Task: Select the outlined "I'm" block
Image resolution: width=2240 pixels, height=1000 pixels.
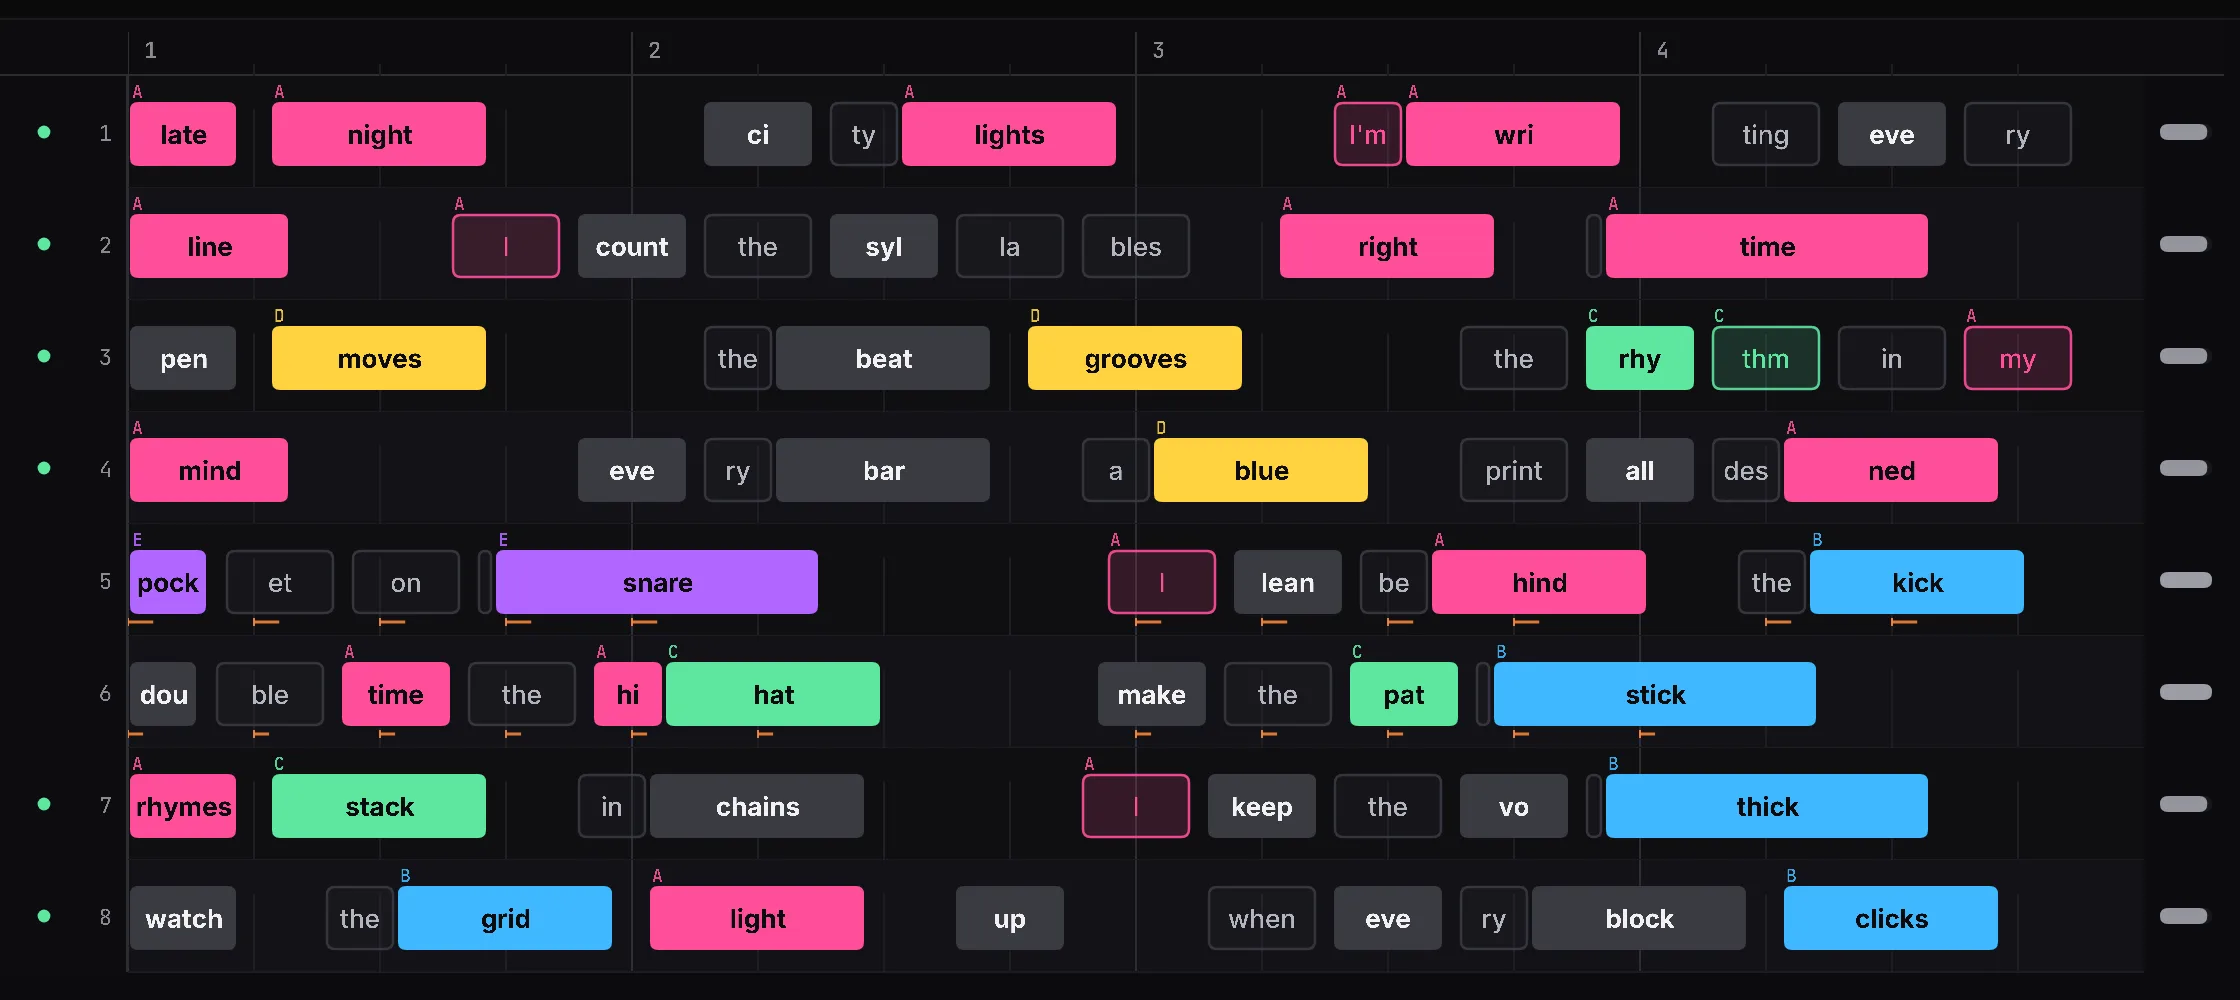Action: click(1368, 134)
